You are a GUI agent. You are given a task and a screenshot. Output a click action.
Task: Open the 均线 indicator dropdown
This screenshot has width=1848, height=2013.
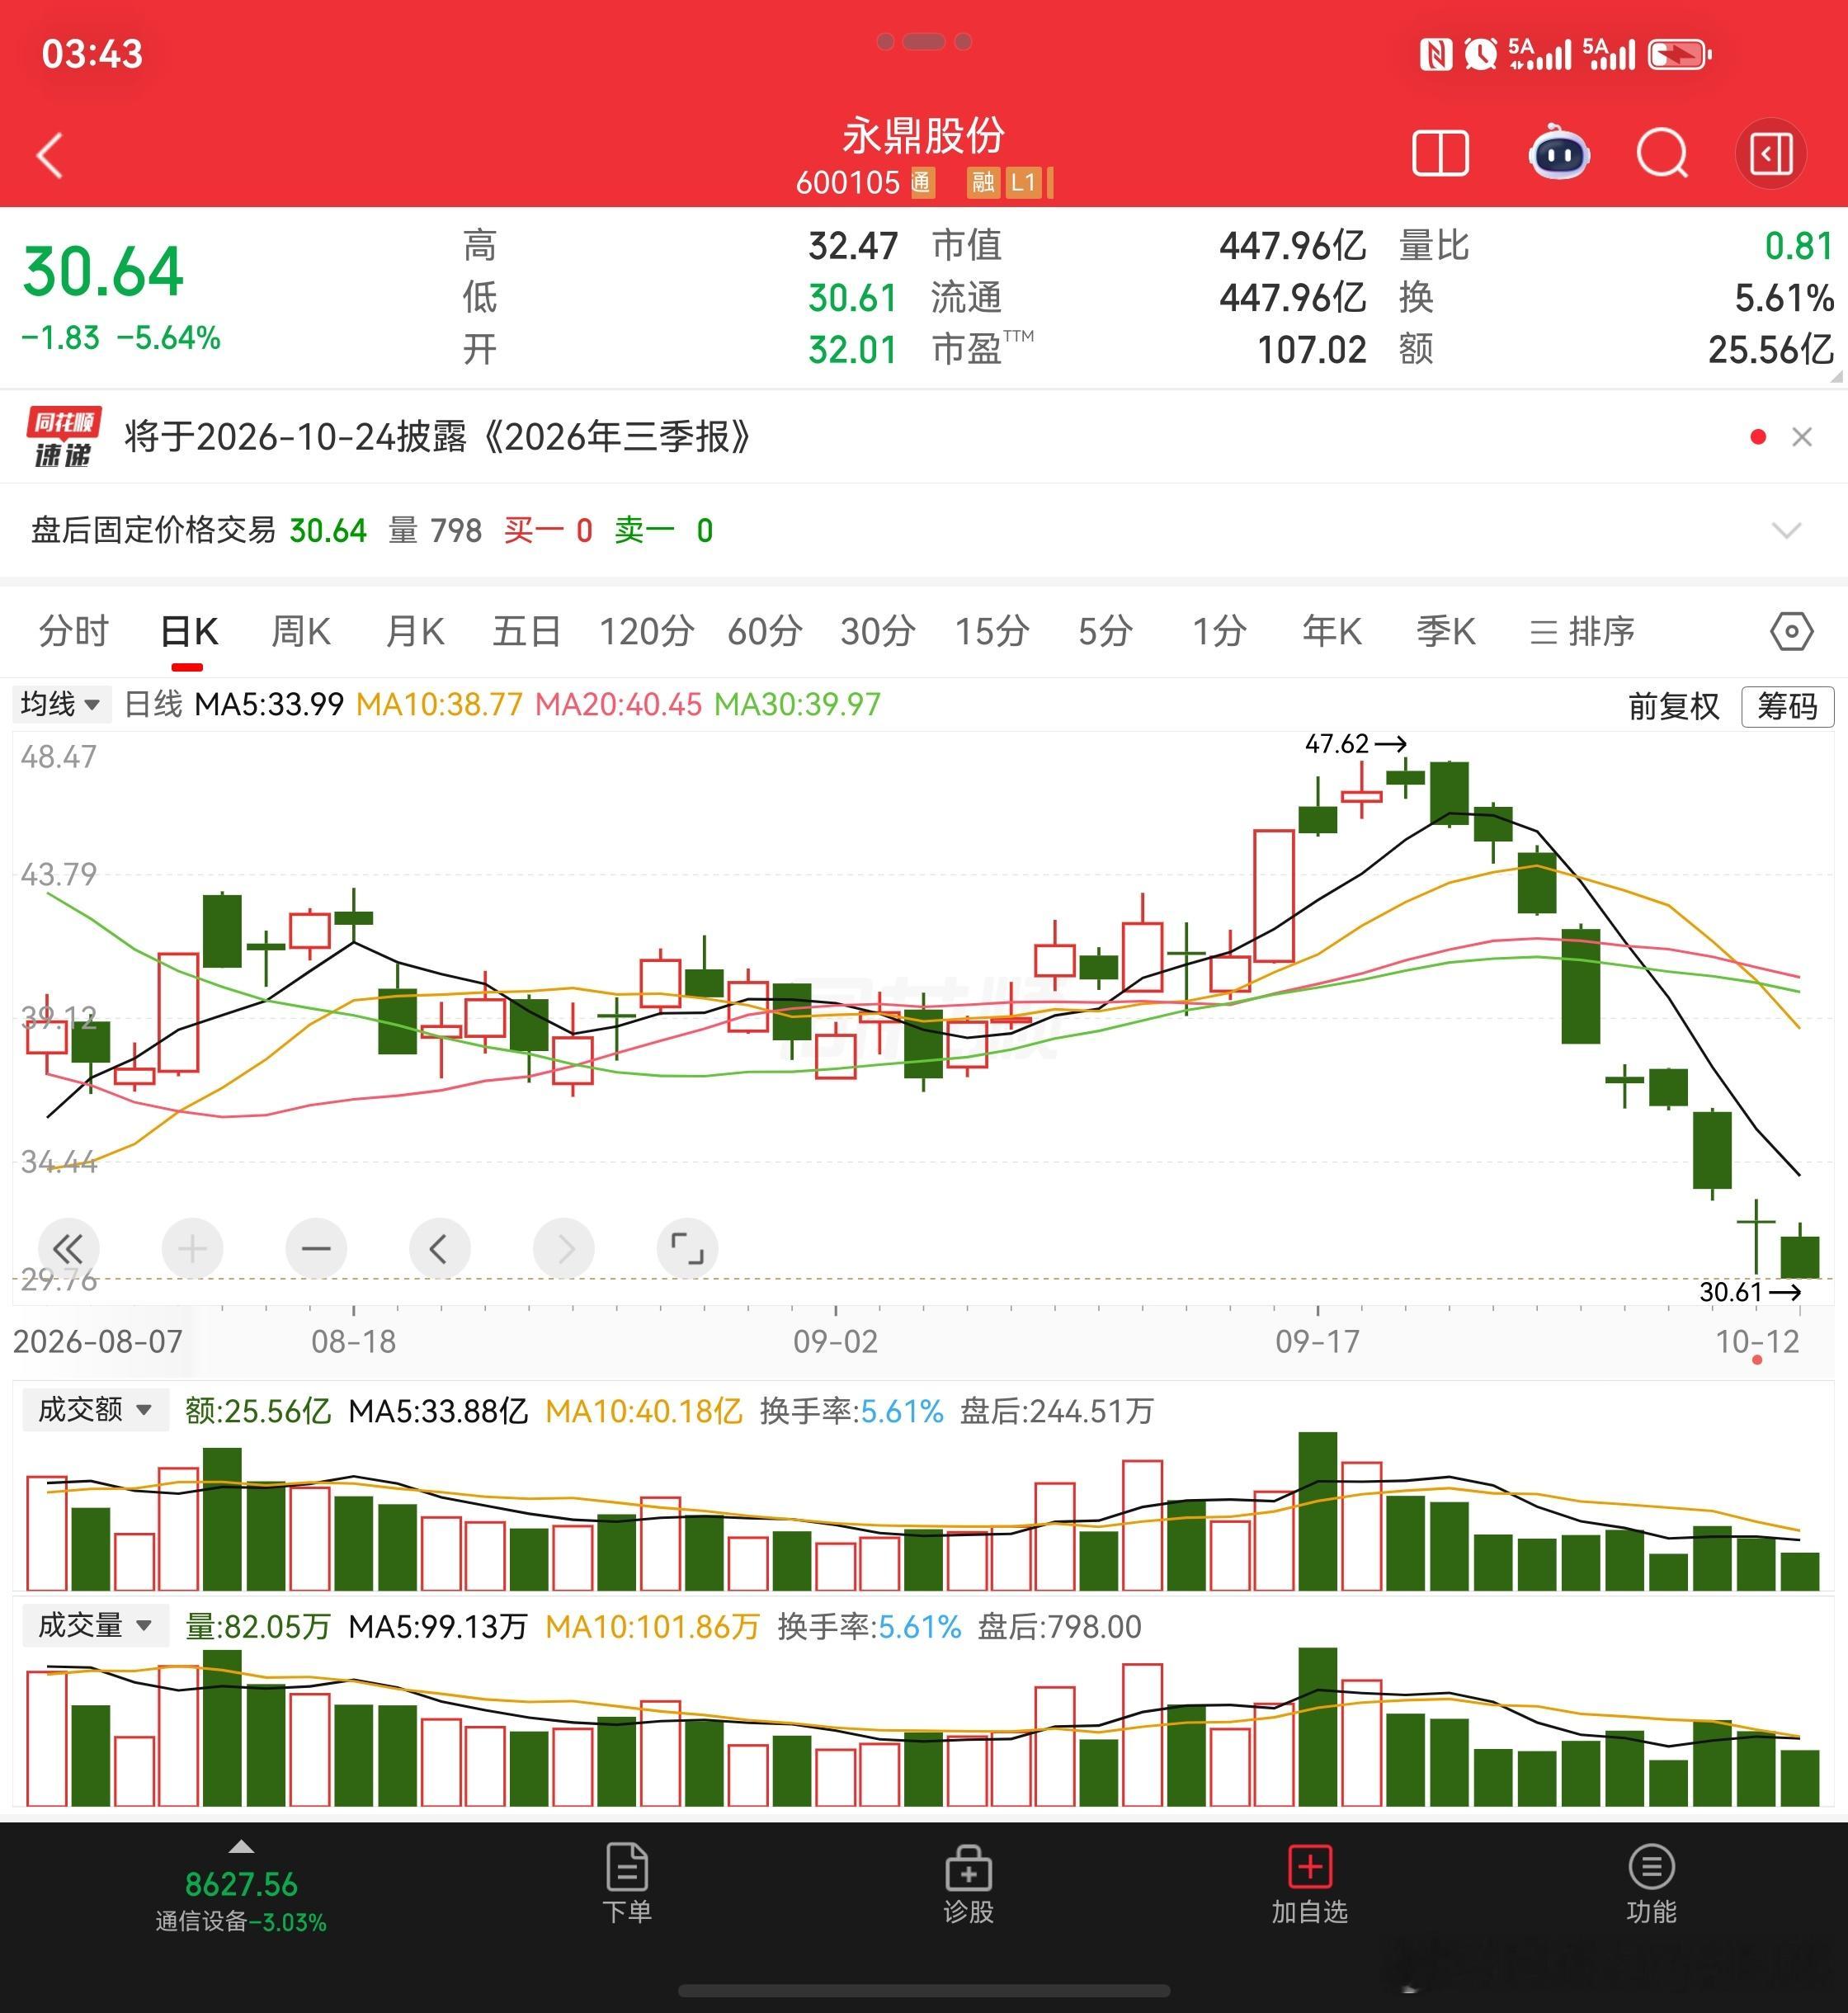click(60, 704)
